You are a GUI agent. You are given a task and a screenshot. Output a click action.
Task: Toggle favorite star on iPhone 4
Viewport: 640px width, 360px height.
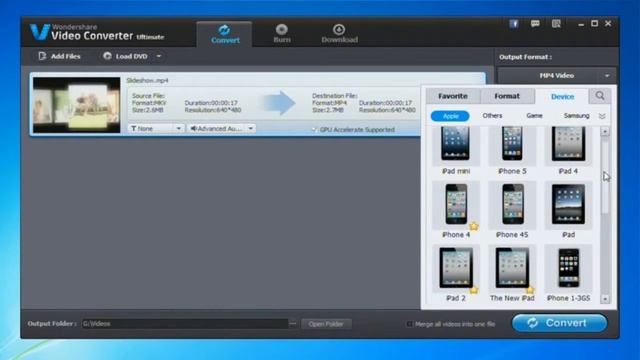pyautogui.click(x=473, y=226)
